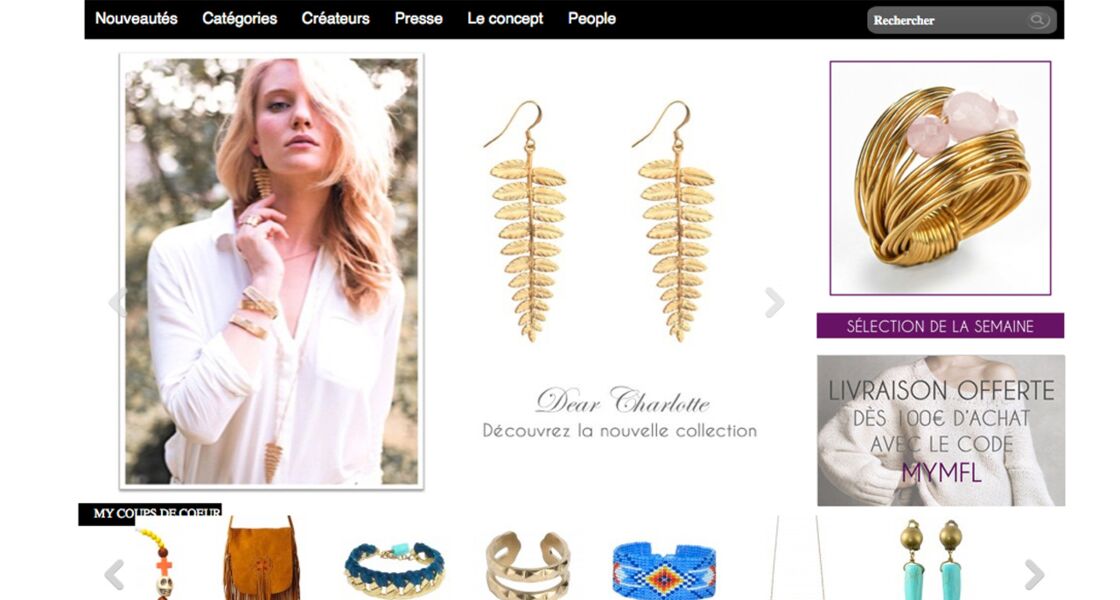Open the blue beaded cuff bracelet
This screenshot has width=1120, height=600.
[x=664, y=570]
